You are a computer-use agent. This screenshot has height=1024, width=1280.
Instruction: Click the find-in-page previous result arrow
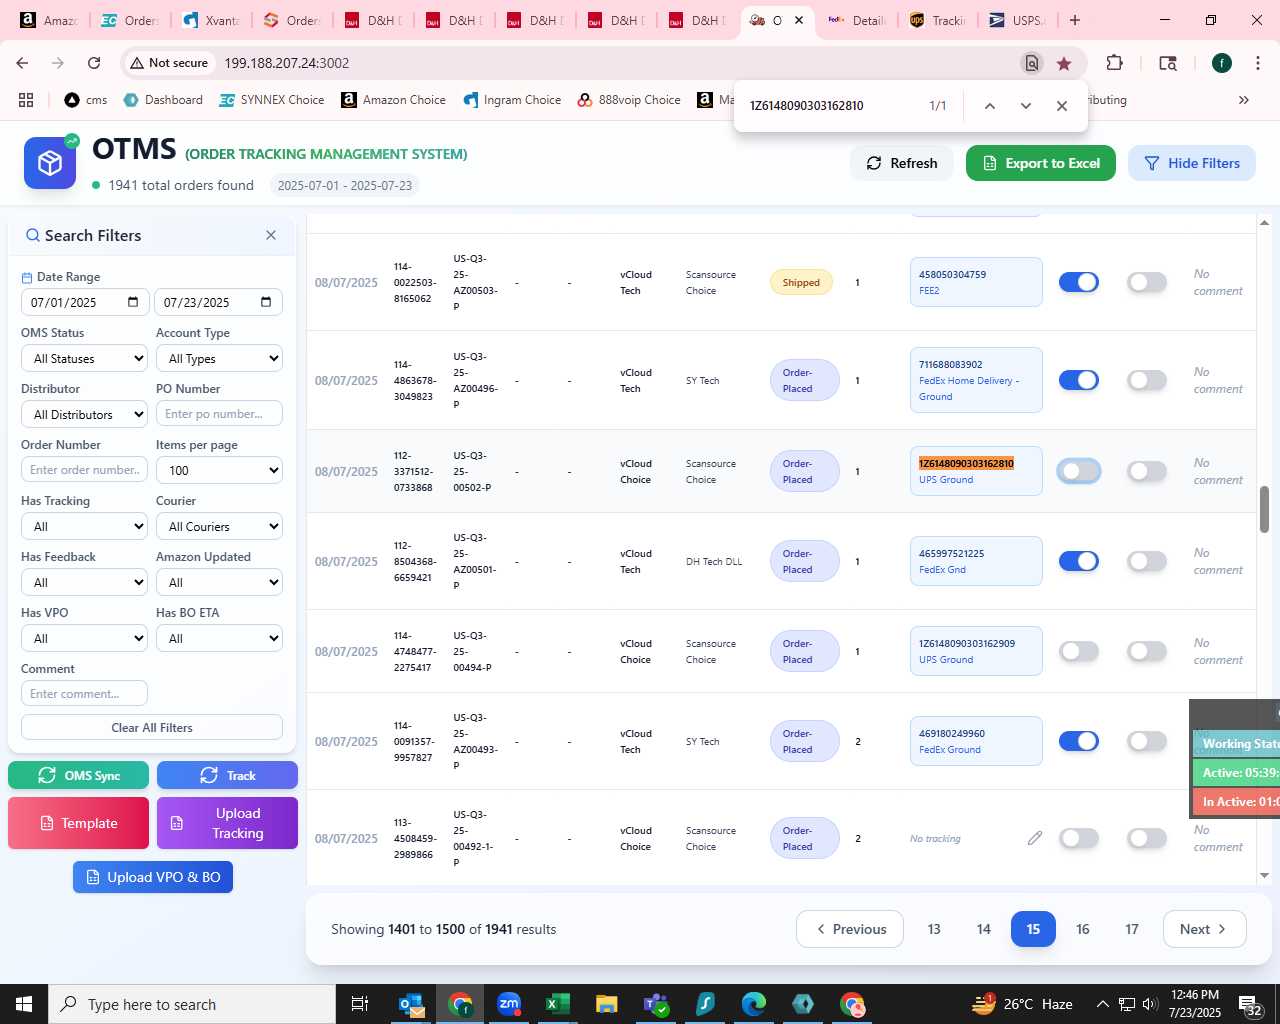coord(989,106)
